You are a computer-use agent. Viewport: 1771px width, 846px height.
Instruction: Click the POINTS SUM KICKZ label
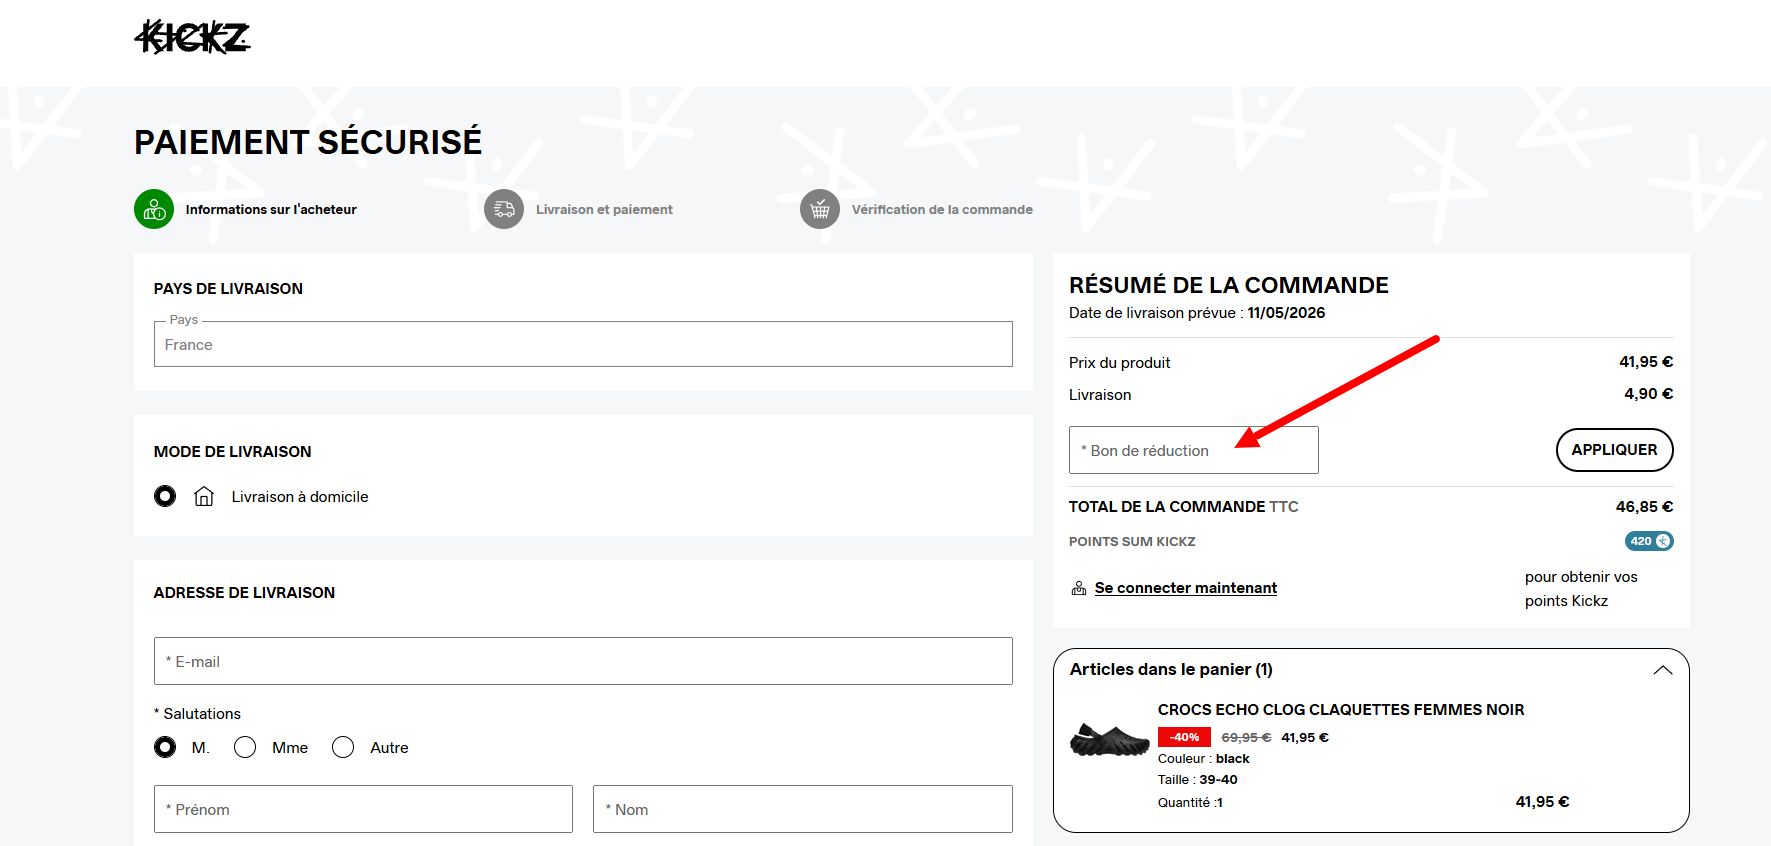point(1132,541)
